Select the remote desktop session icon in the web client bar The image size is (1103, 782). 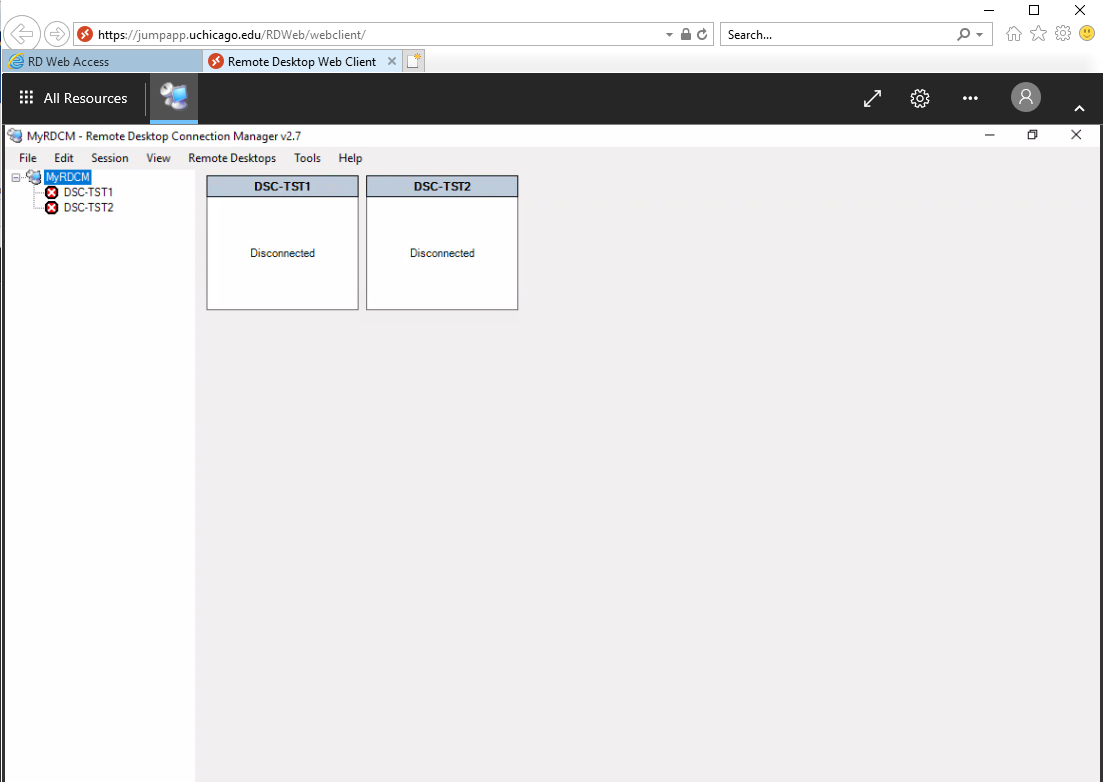[x=172, y=97]
